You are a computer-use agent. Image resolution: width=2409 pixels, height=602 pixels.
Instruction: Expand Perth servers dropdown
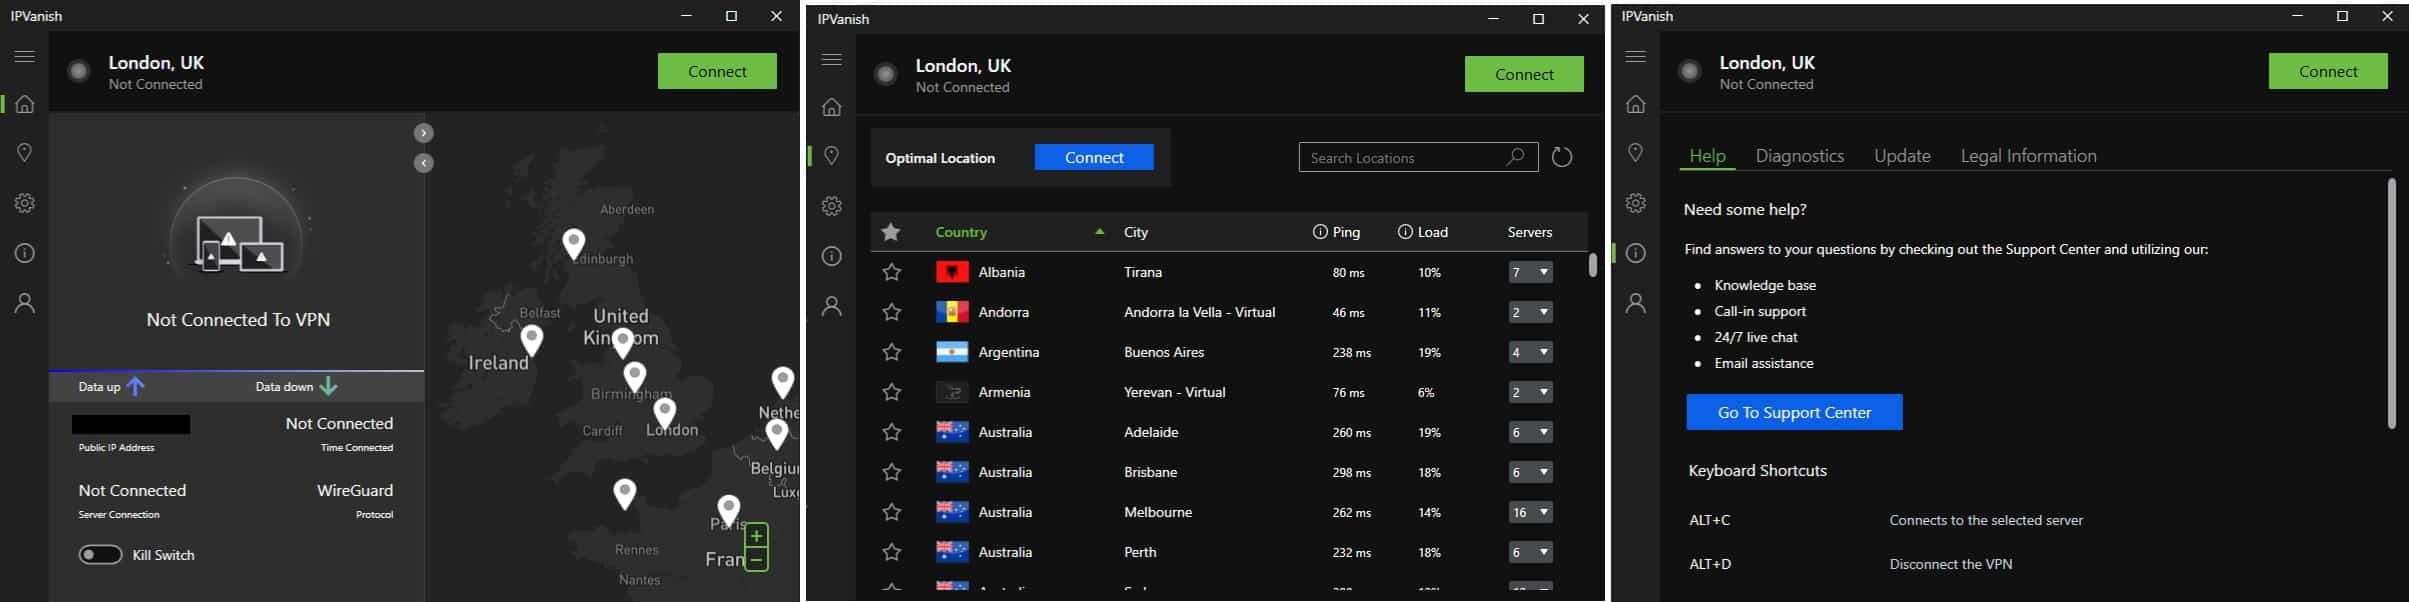(1530, 552)
